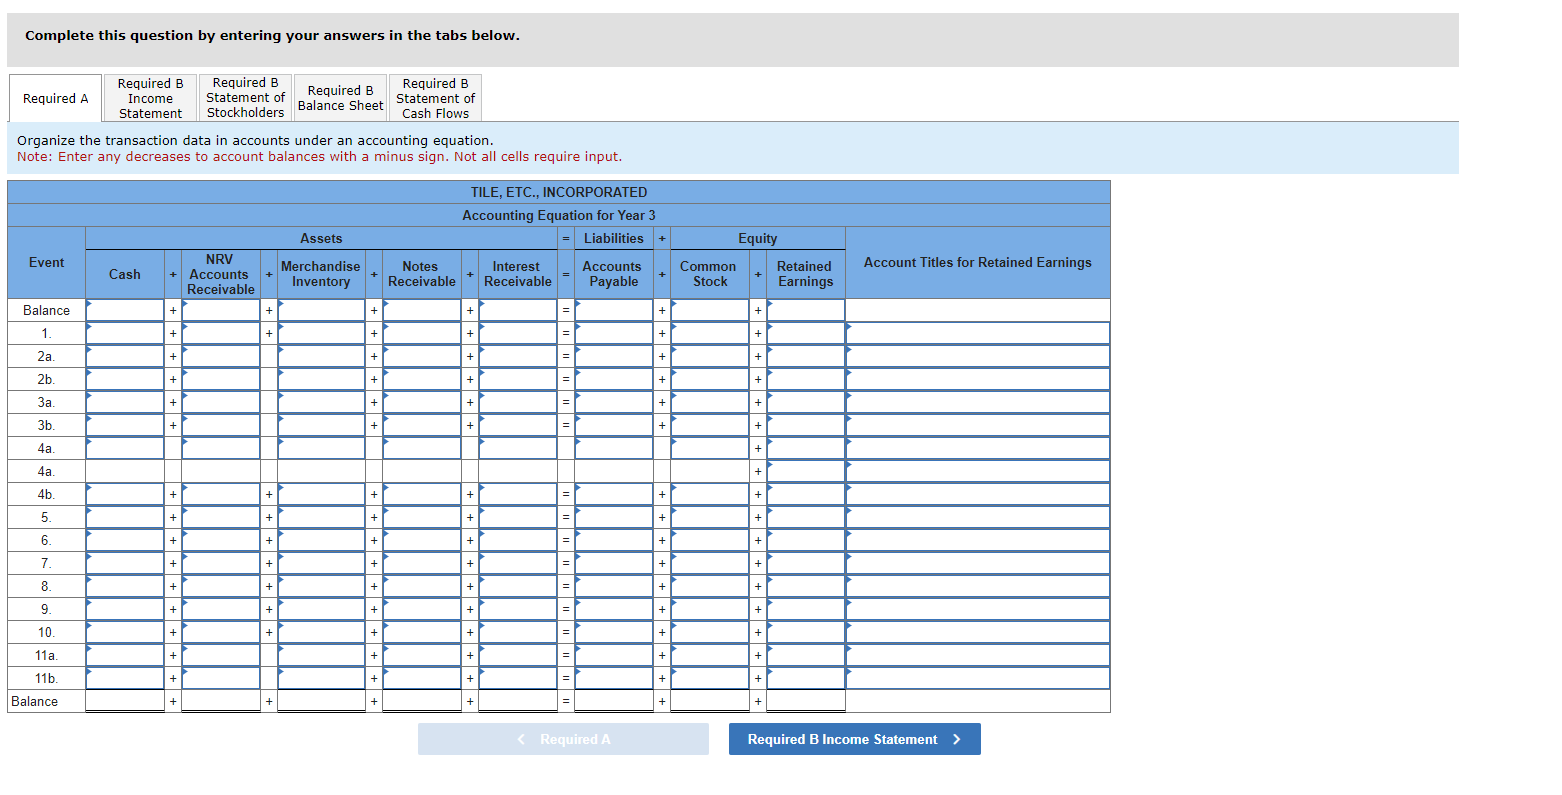Click the Cash cell in the beginning Balance row
The width and height of the screenshot is (1562, 795).
coord(125,310)
